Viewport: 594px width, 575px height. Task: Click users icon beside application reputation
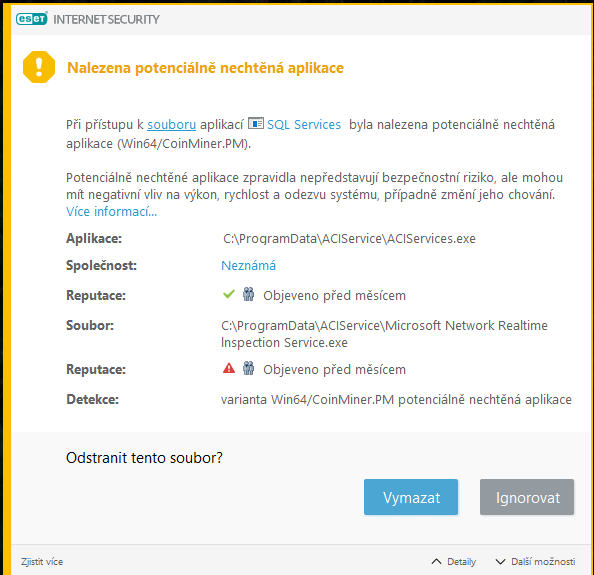pos(249,294)
